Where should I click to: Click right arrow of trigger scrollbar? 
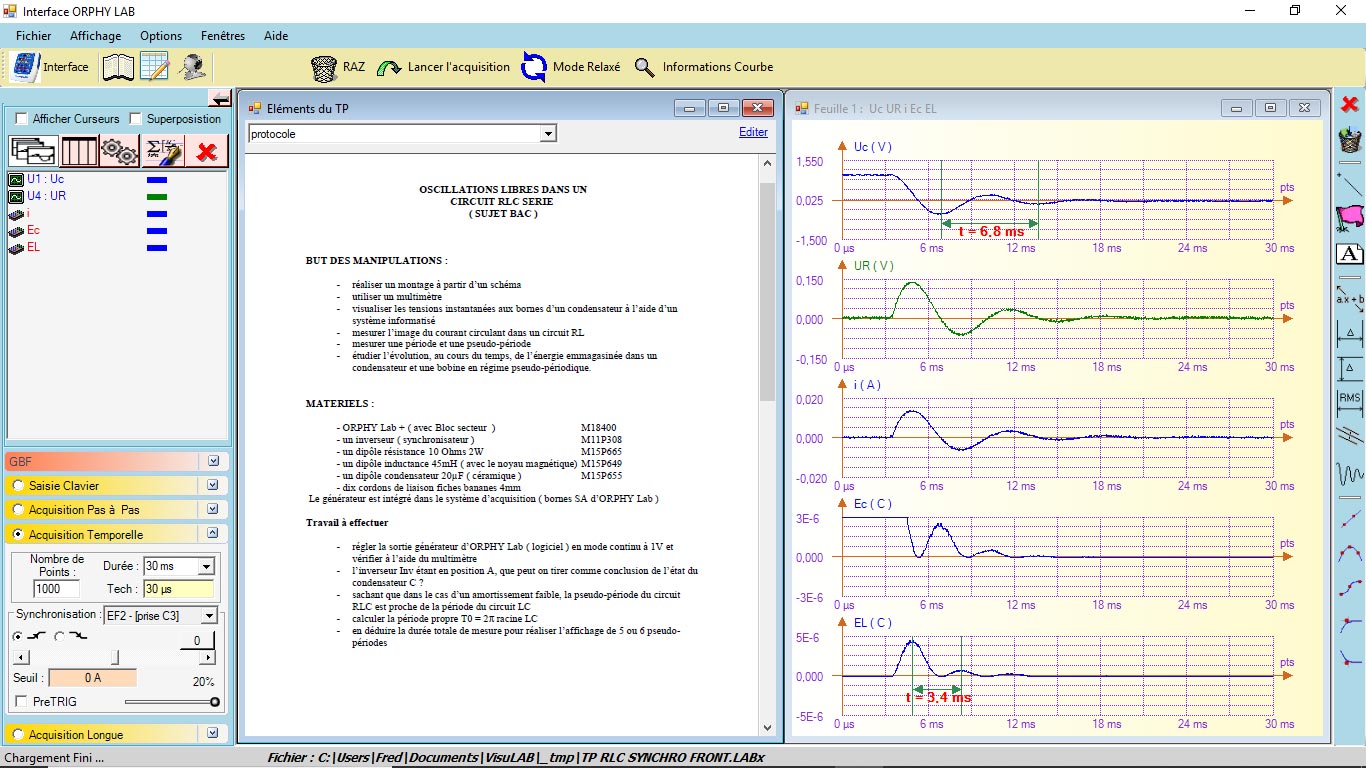[208, 657]
